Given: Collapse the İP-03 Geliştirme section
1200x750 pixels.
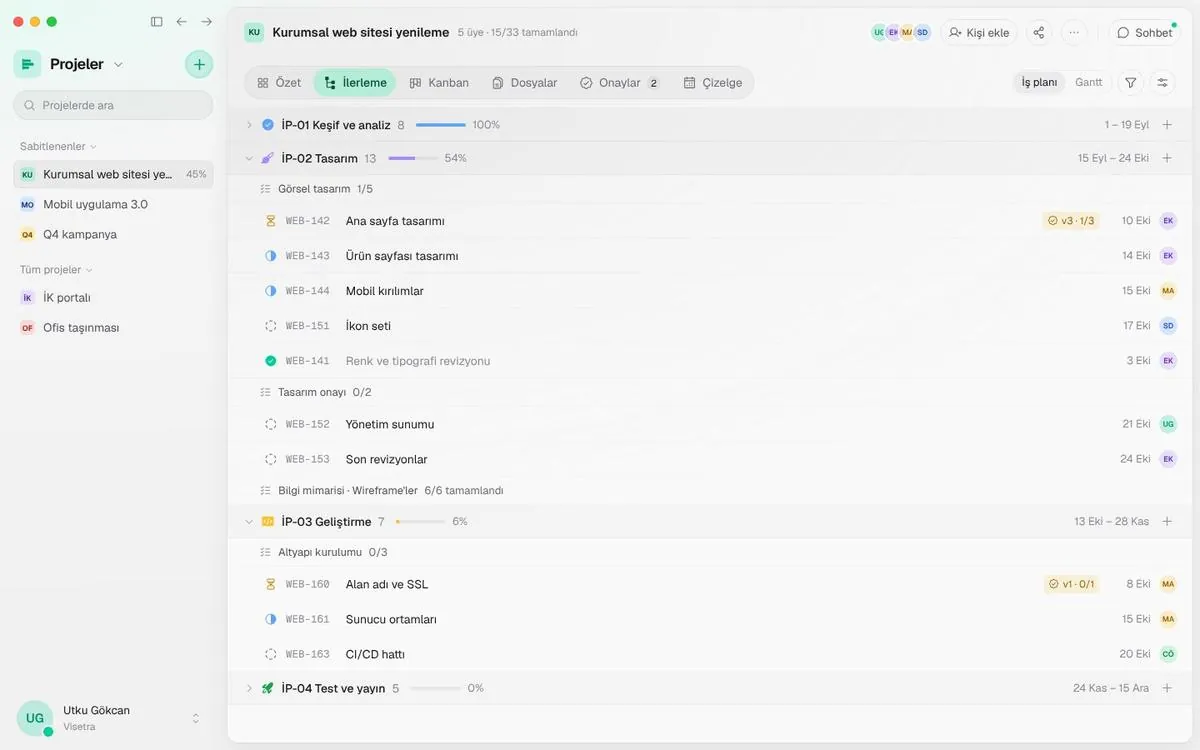Looking at the screenshot, I should click(x=249, y=521).
